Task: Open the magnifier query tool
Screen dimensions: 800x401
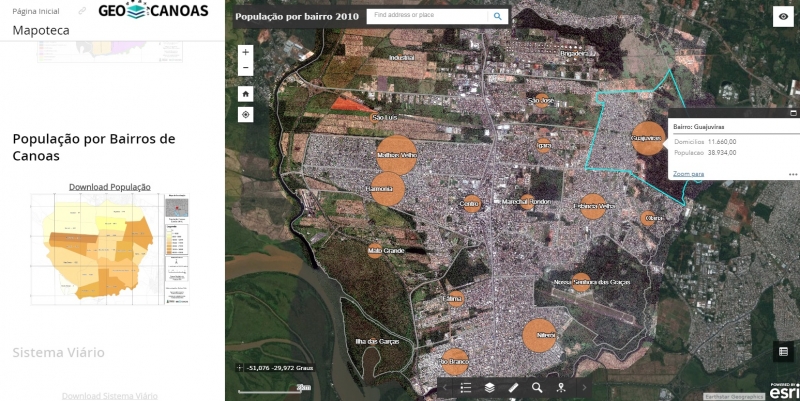Action: coord(537,387)
